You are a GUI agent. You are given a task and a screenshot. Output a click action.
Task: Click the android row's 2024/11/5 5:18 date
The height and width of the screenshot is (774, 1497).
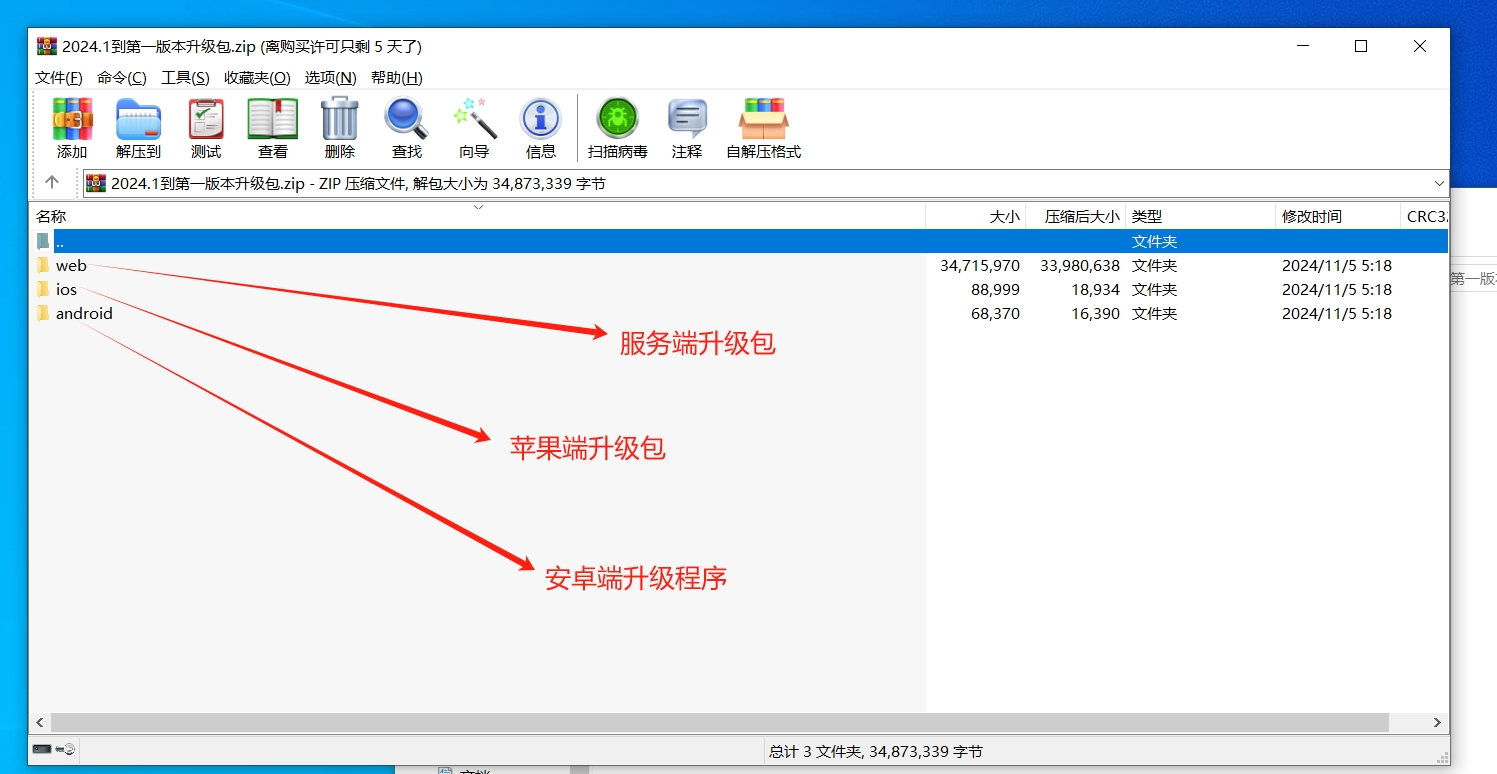point(1337,314)
